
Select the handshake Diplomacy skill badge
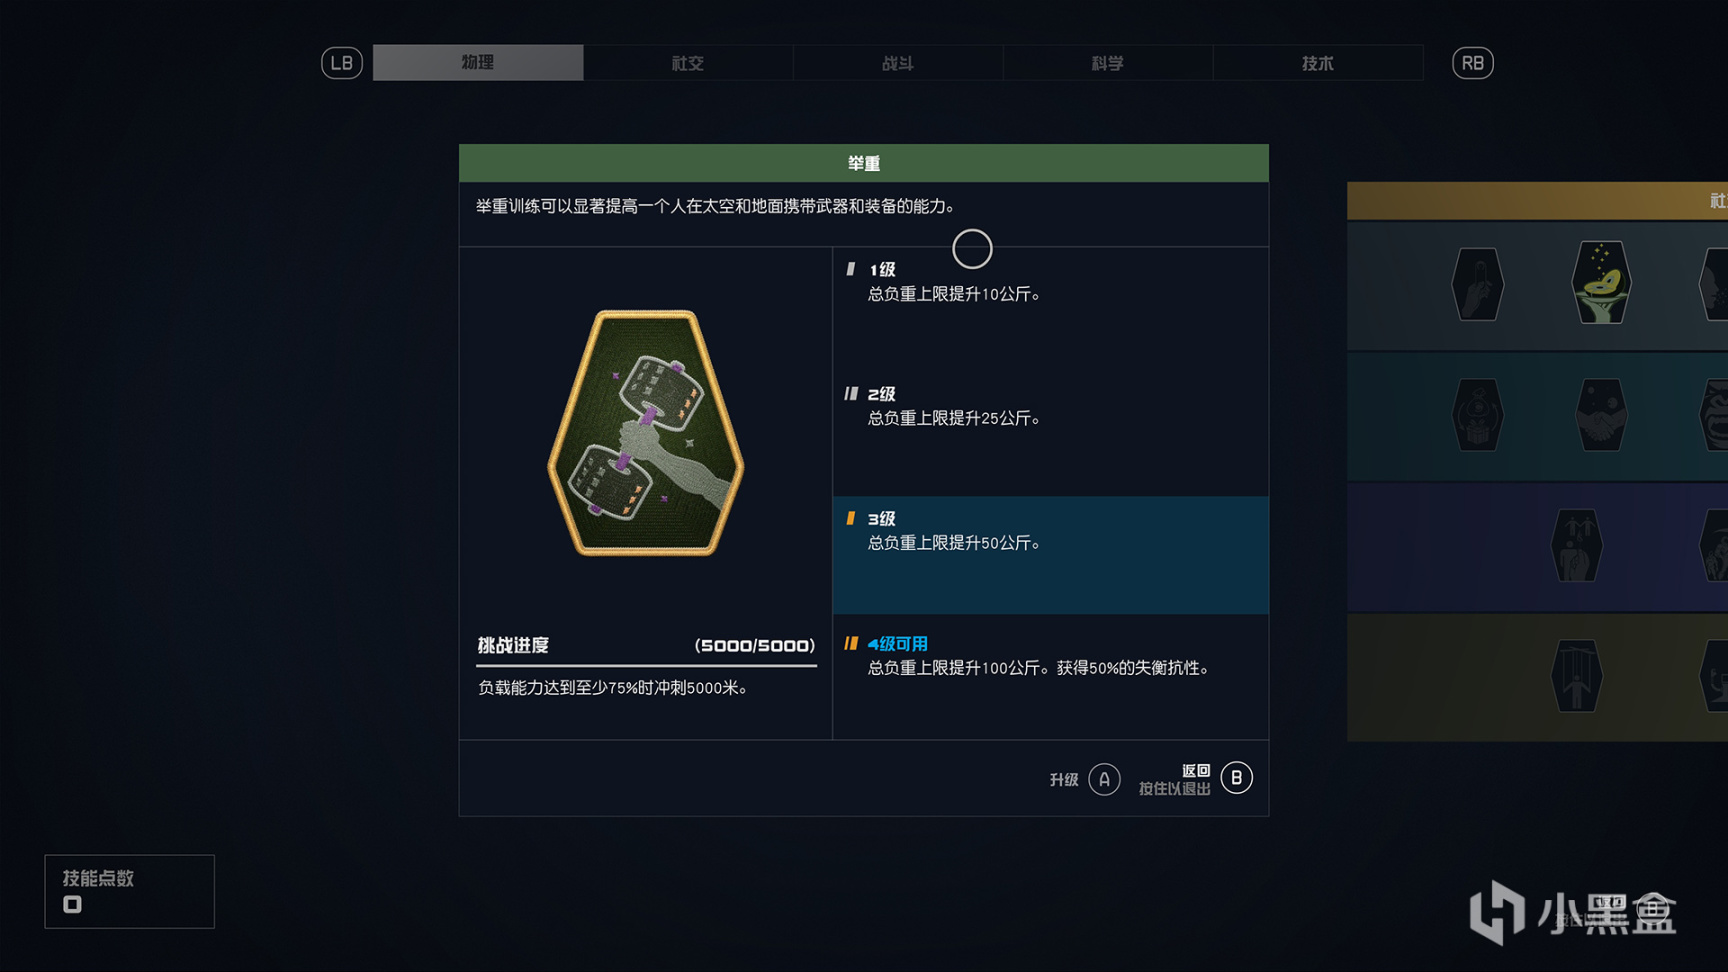tap(1601, 414)
